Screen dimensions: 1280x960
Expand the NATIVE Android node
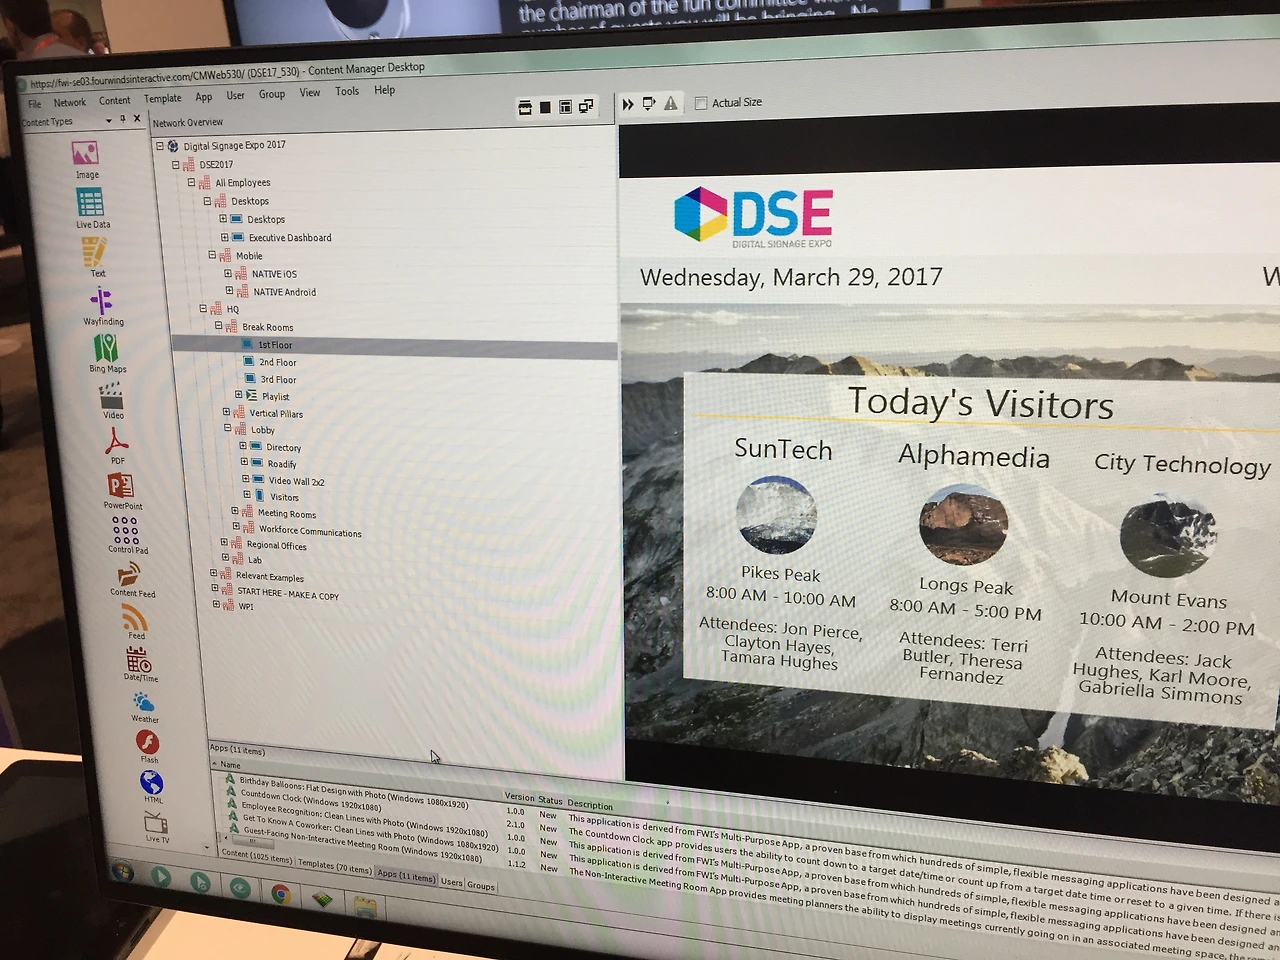[229, 292]
